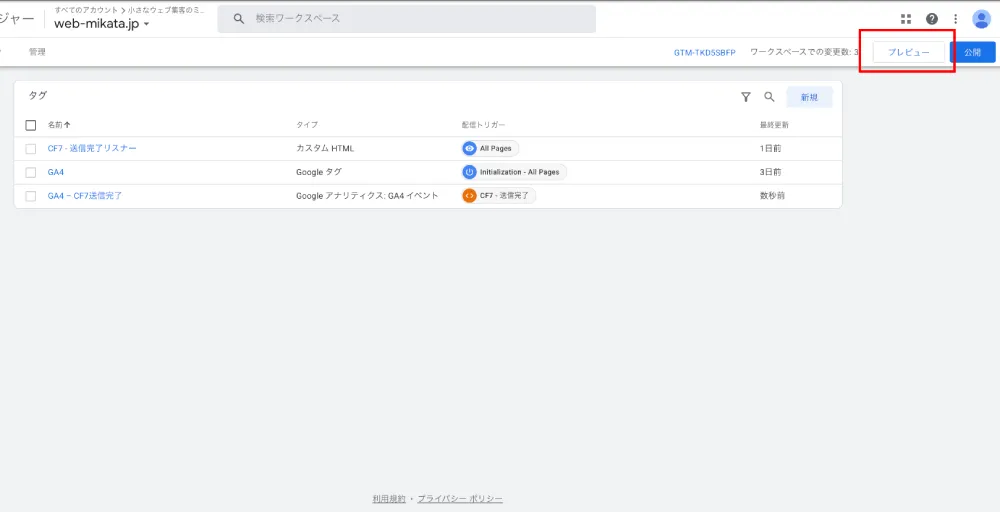Open the Google apps grid icon

point(906,19)
